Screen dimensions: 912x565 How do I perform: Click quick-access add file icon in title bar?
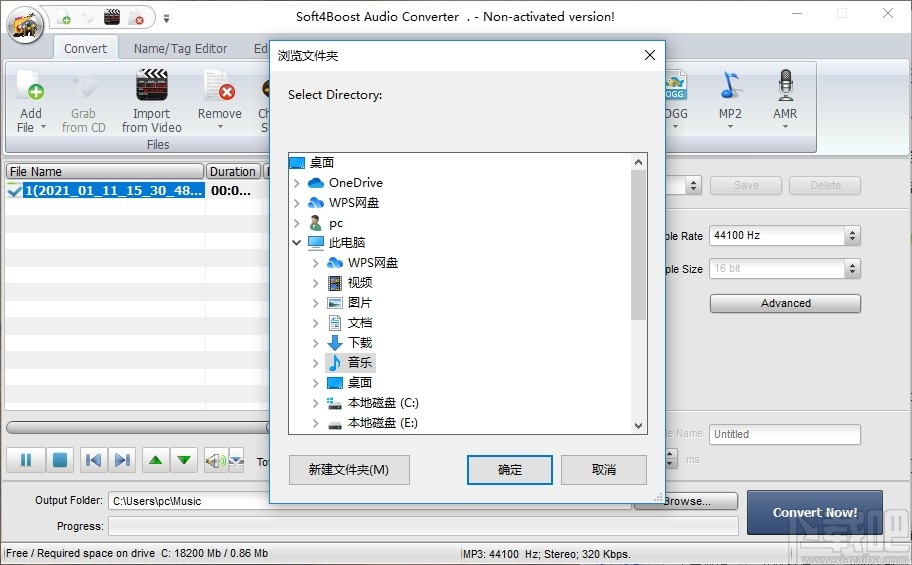click(63, 17)
